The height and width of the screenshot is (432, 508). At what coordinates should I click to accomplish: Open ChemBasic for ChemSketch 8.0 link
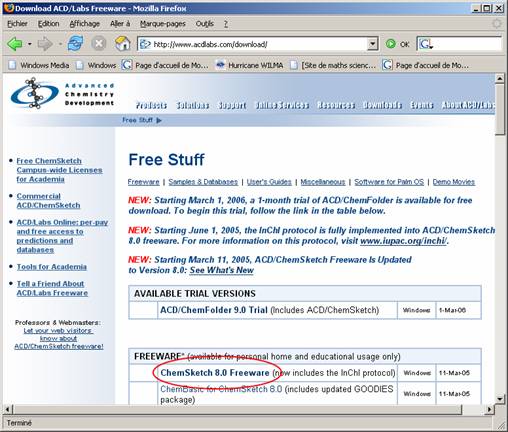tap(221, 389)
